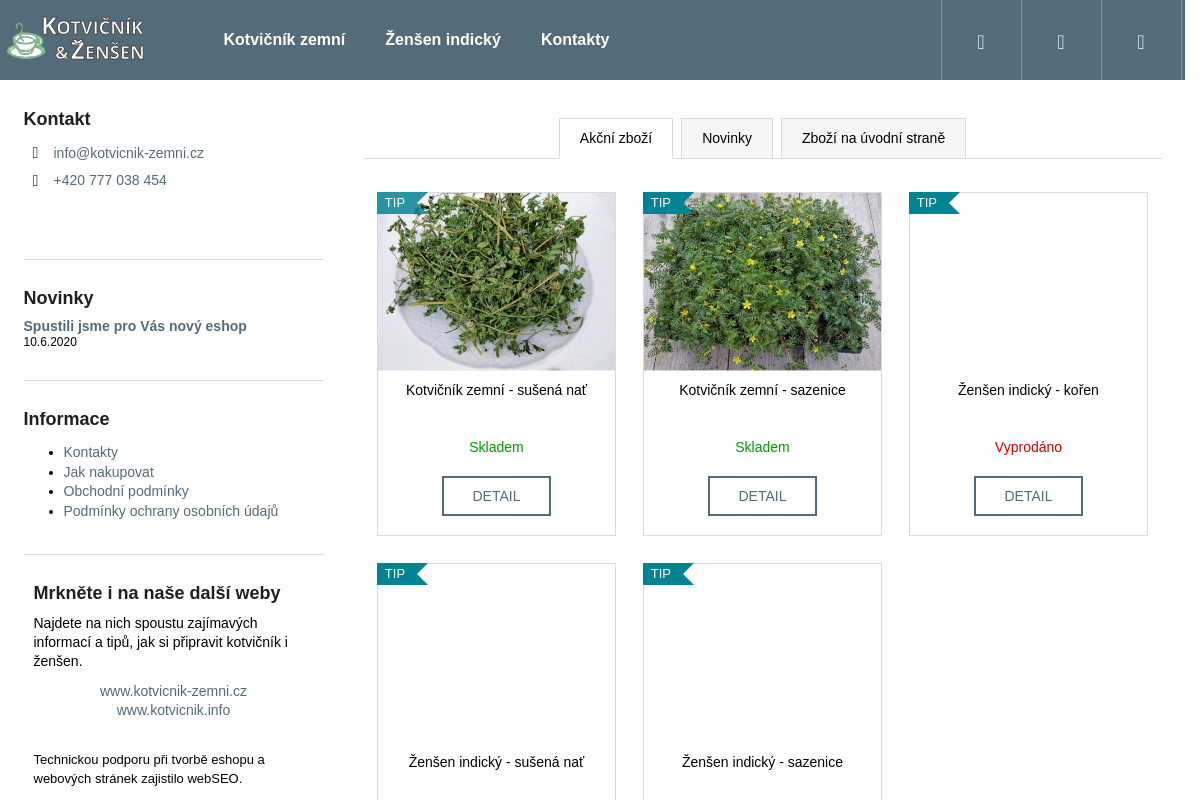Click the last header icon button
The width and height of the screenshot is (1200, 800).
1141,40
